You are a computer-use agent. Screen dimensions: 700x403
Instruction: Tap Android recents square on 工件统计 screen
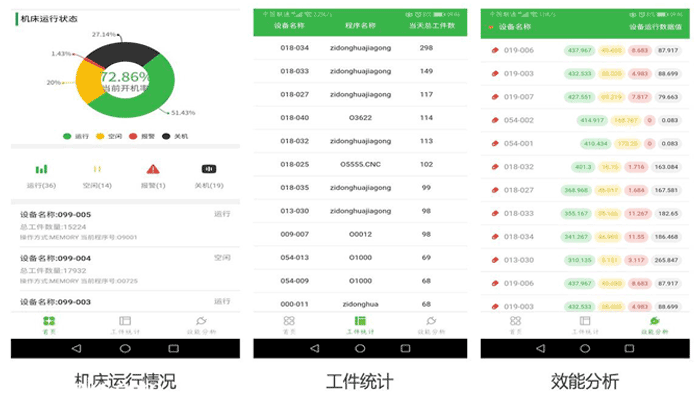[x=405, y=349]
